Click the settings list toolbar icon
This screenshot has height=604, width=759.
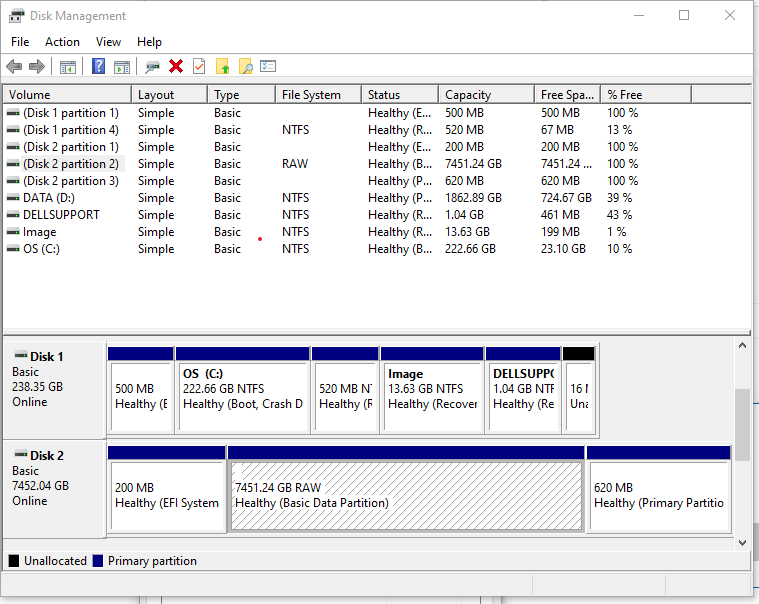click(x=268, y=66)
